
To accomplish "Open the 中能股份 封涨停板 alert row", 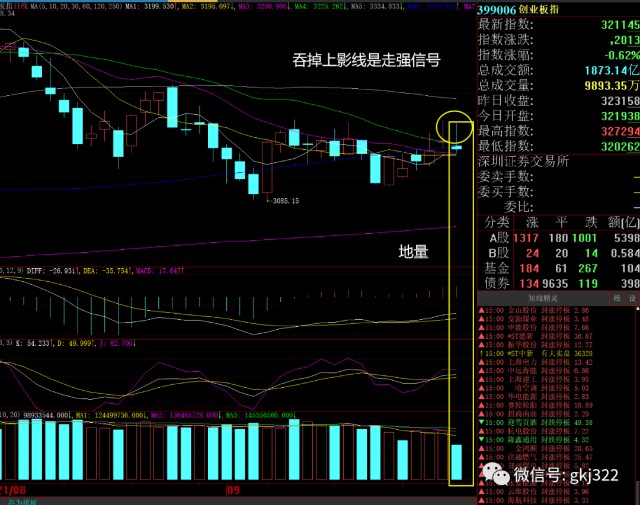I will [x=534, y=327].
